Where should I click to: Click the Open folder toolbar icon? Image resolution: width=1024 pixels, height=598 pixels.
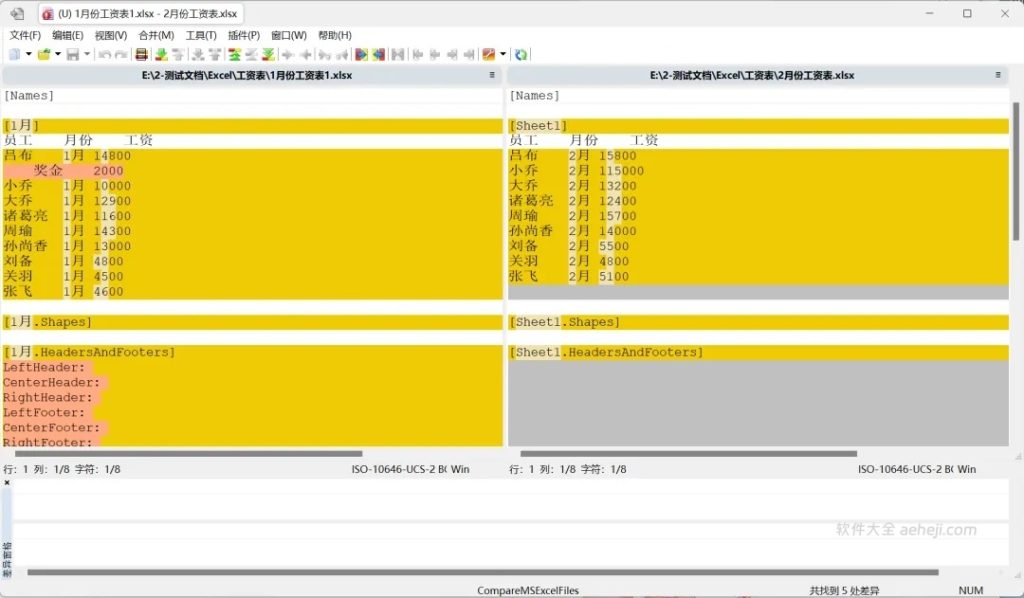click(x=44, y=54)
